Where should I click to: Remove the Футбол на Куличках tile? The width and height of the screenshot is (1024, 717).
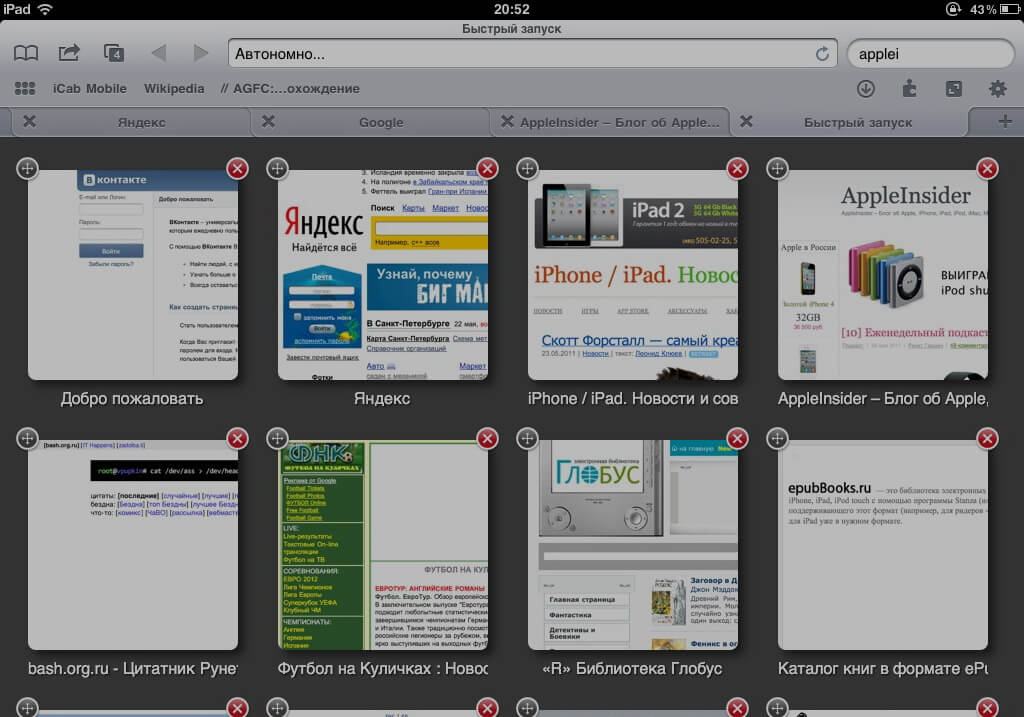click(487, 438)
